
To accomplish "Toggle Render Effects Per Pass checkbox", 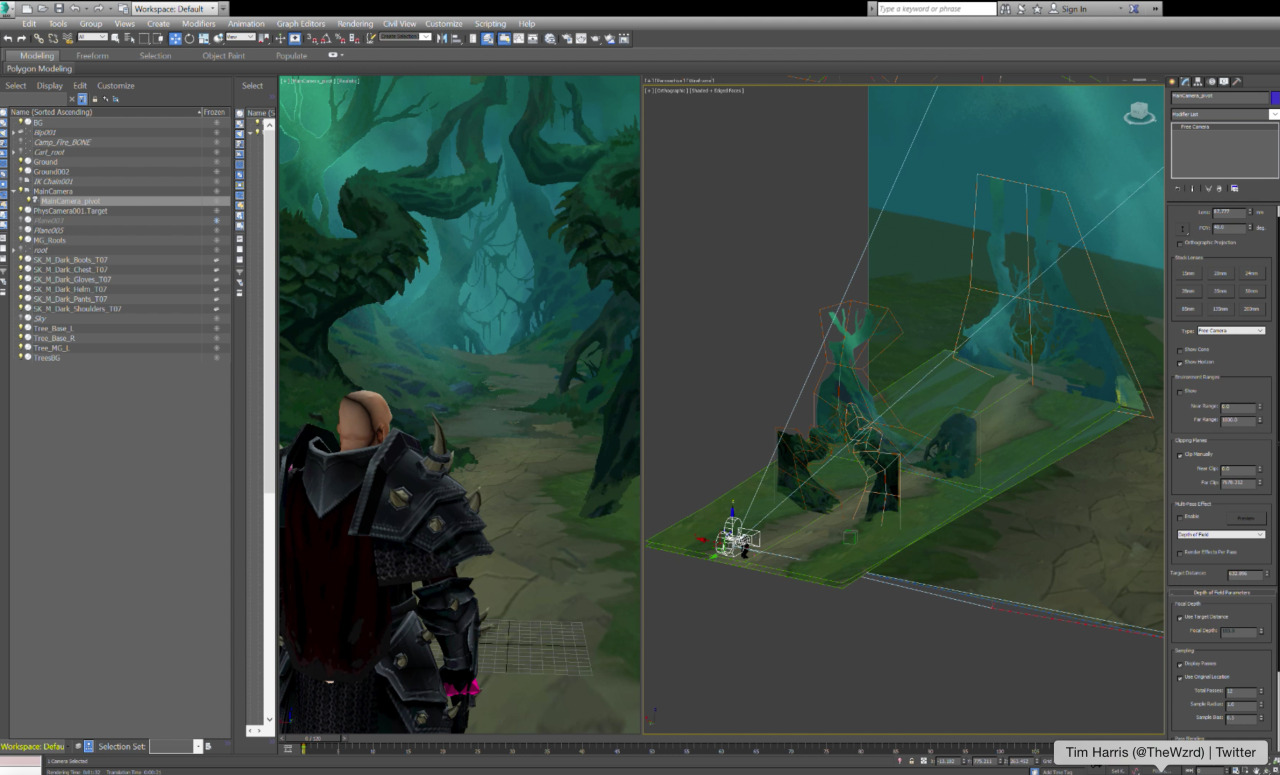I will click(x=1180, y=554).
